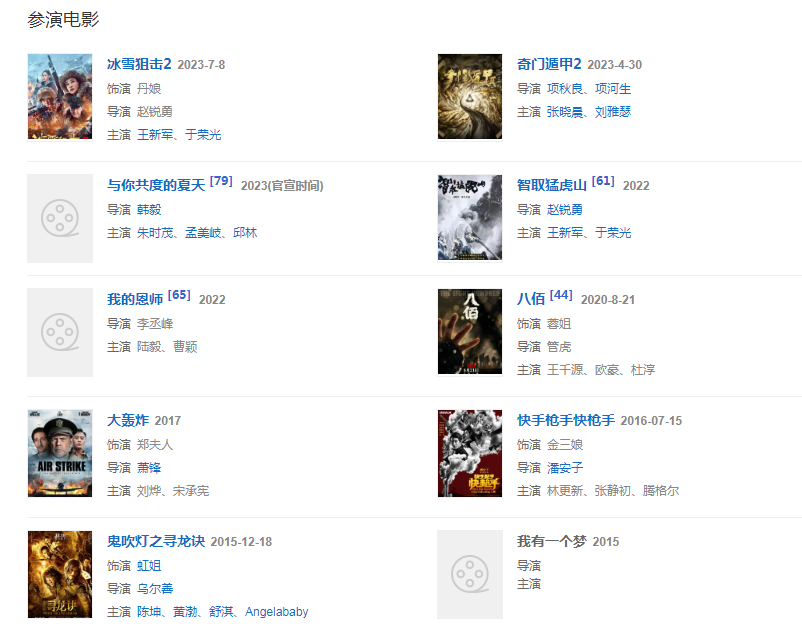Click the film reel placeholder for 我有一个梦
Image resolution: width=802 pixels, height=631 pixels.
pos(470,574)
